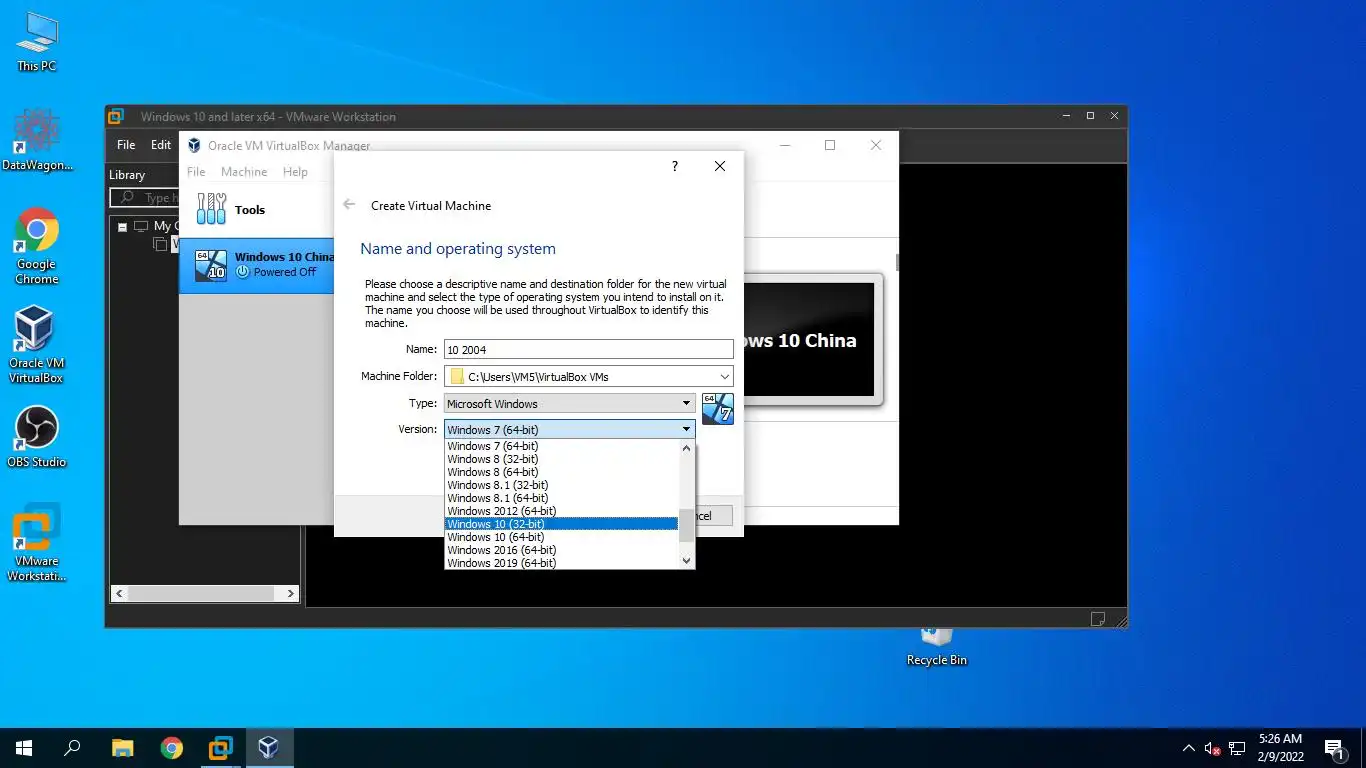Screen dimensions: 1366x768
Task: Open the Windows Start menu
Action: click(24, 748)
